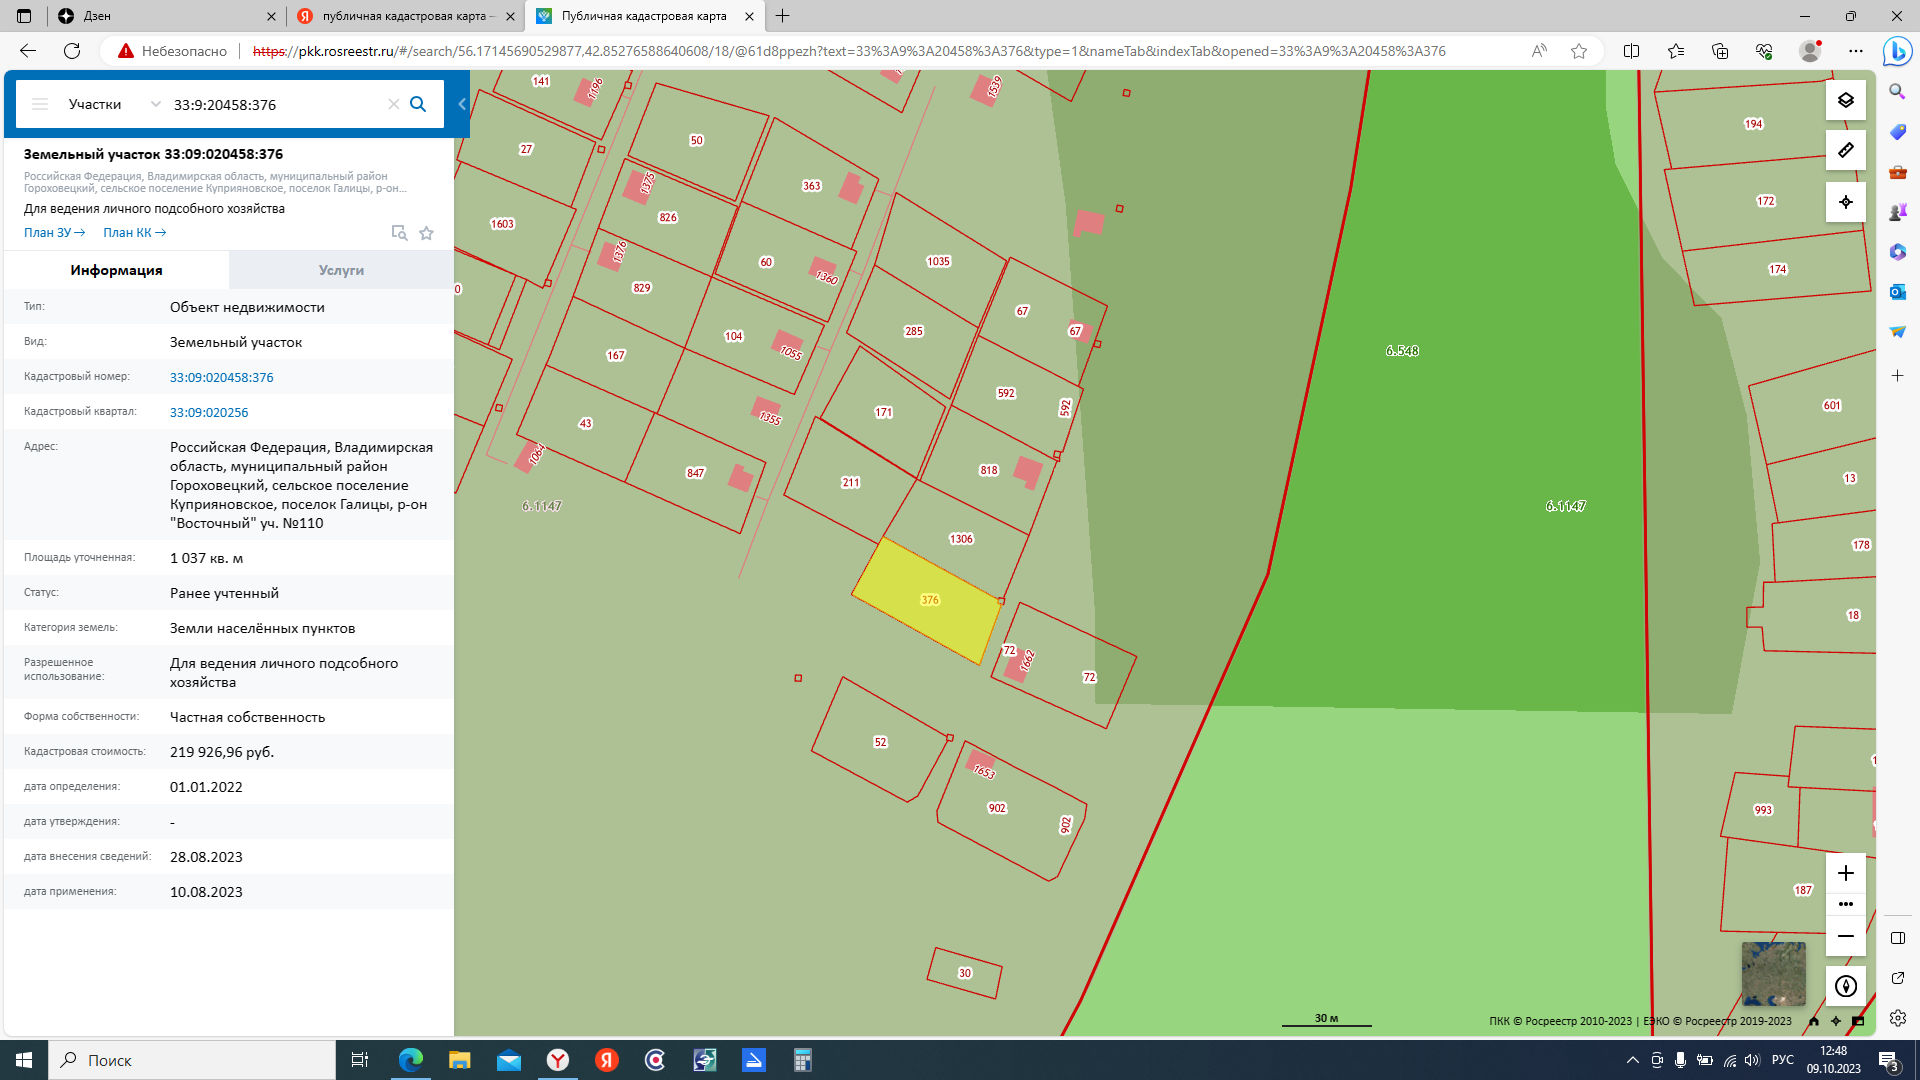The height and width of the screenshot is (1080, 1920).
Task: Zoom out on the map
Action: tap(1845, 937)
